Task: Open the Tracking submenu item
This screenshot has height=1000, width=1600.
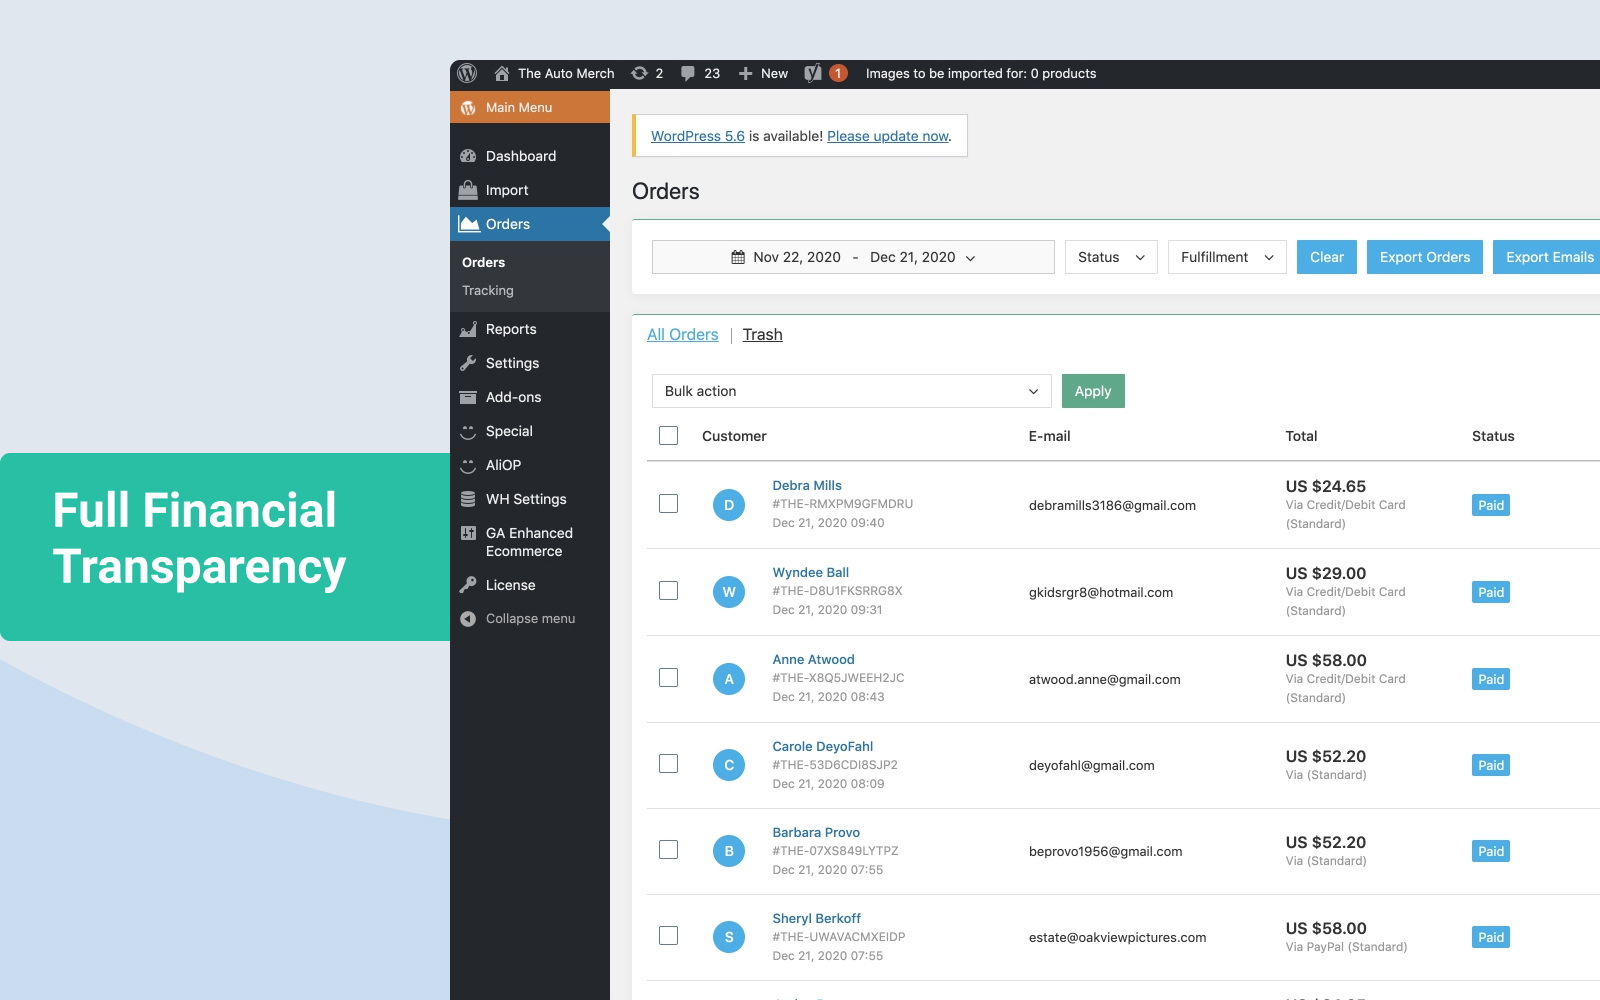Action: [488, 291]
